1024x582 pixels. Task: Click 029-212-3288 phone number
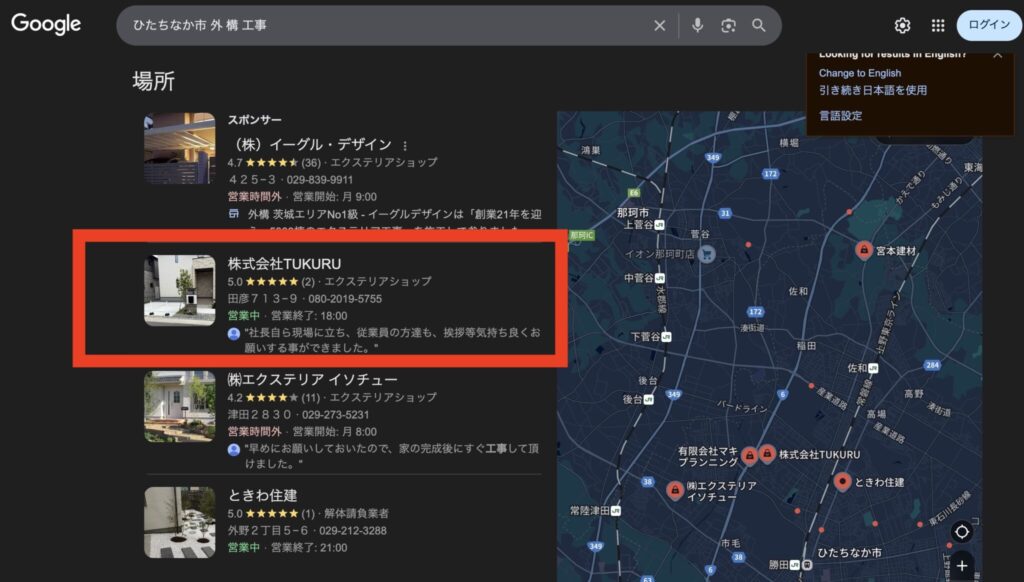[x=353, y=530]
